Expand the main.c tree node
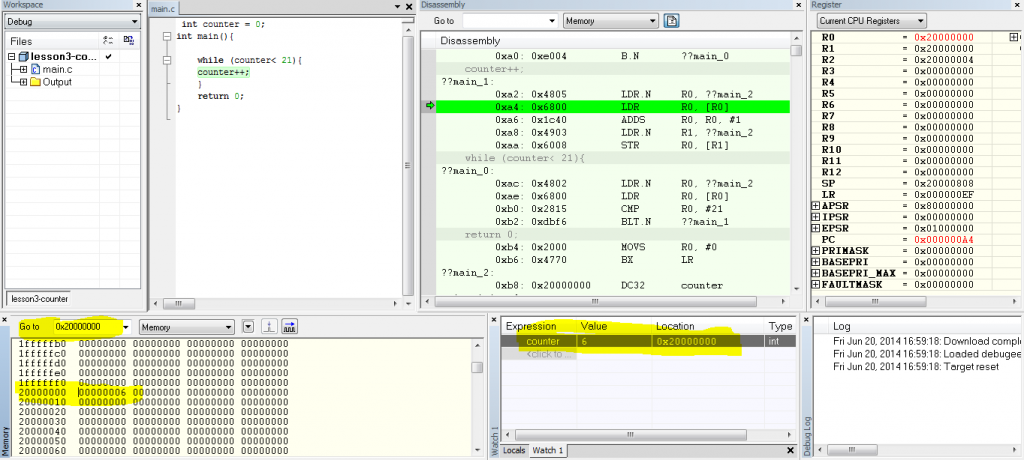1024x460 pixels. (24, 69)
